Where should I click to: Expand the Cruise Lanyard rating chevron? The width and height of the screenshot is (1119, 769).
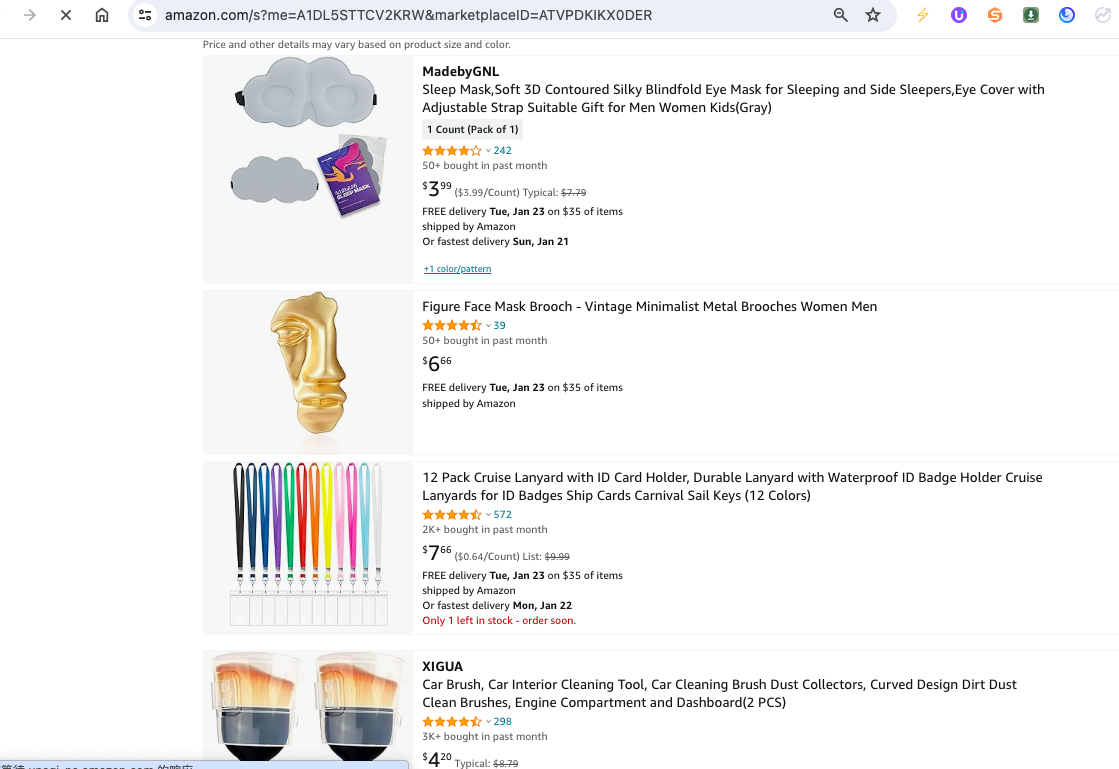[488, 515]
